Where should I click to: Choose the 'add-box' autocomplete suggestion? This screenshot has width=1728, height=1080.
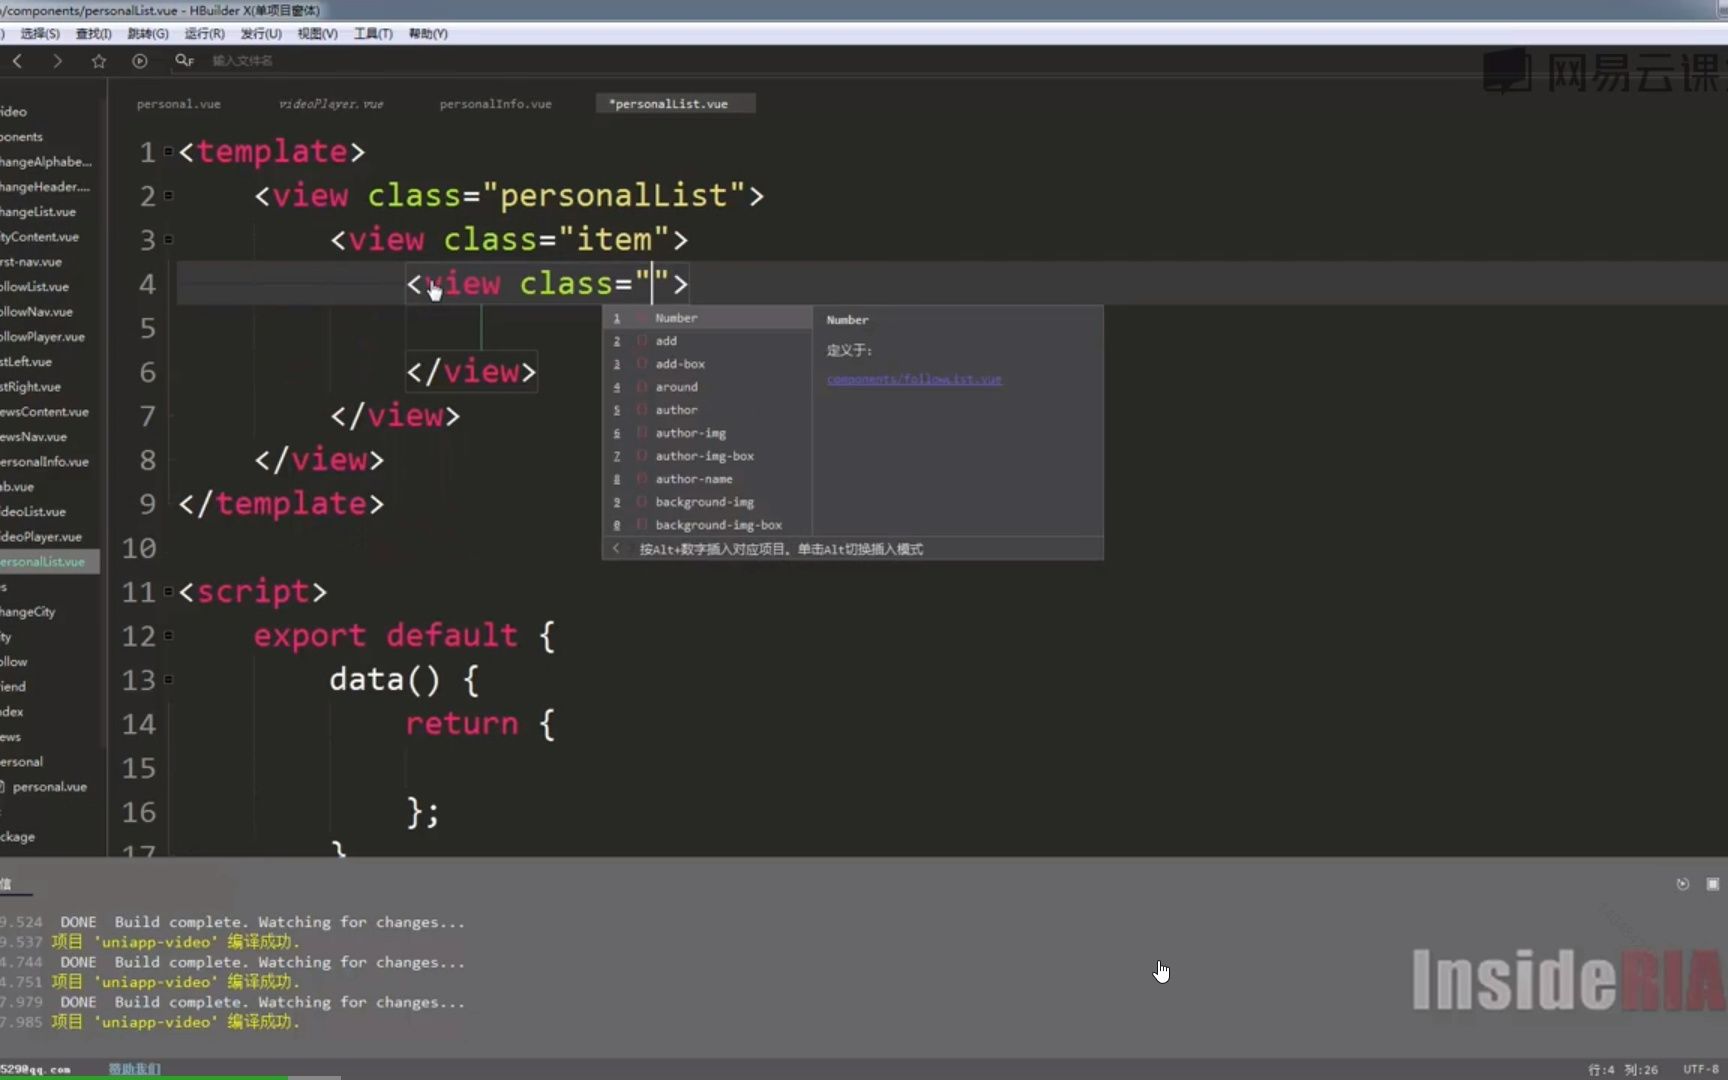coord(707,364)
